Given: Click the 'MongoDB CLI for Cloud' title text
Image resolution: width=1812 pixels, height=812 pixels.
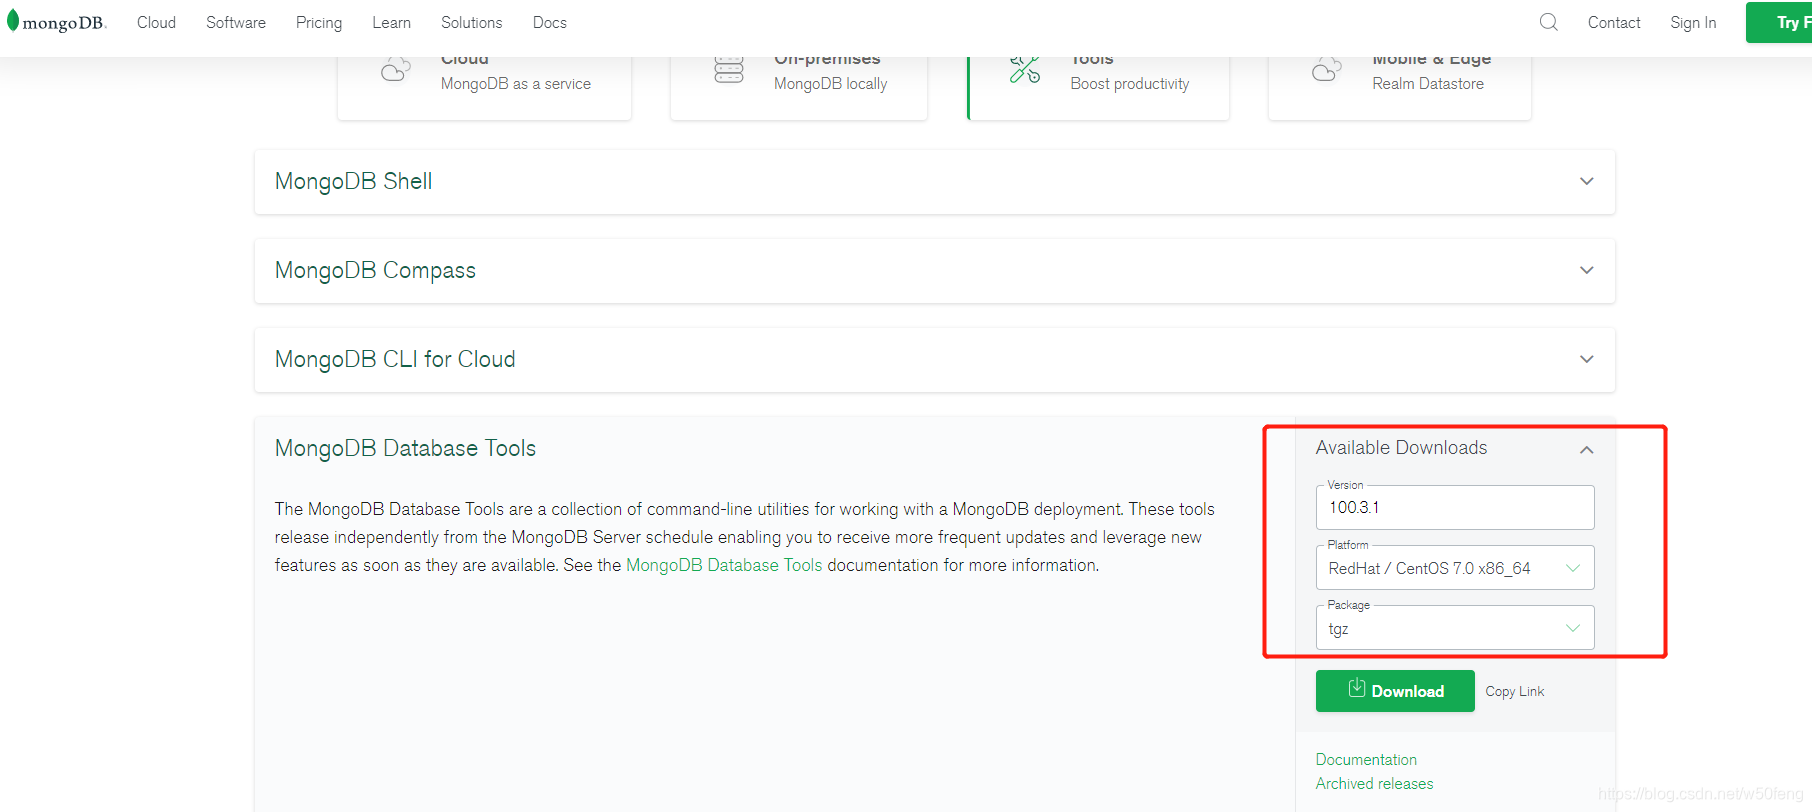Looking at the screenshot, I should [x=395, y=359].
